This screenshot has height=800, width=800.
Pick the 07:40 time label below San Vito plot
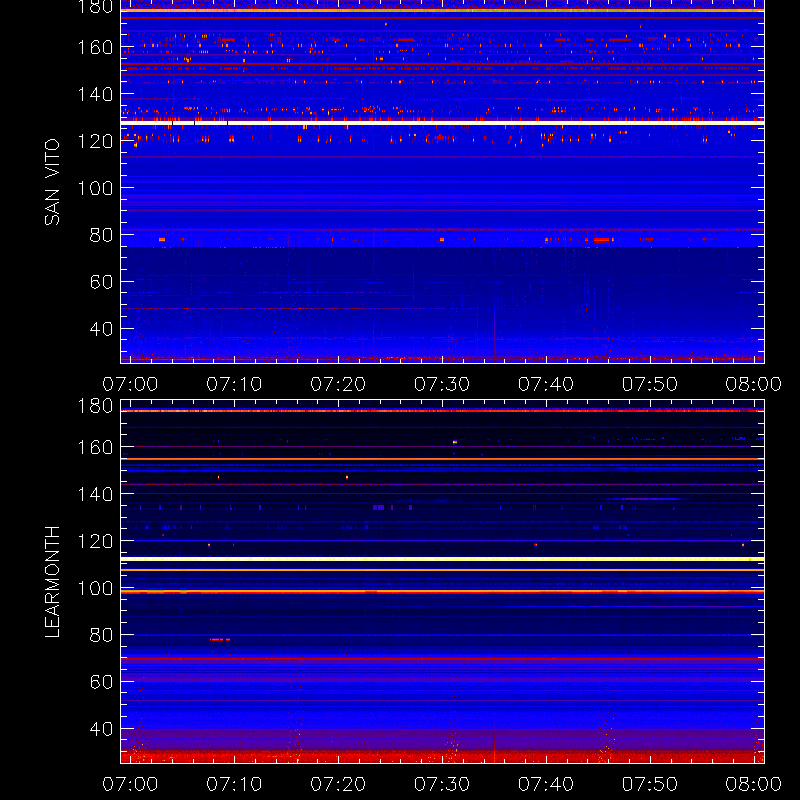click(546, 384)
